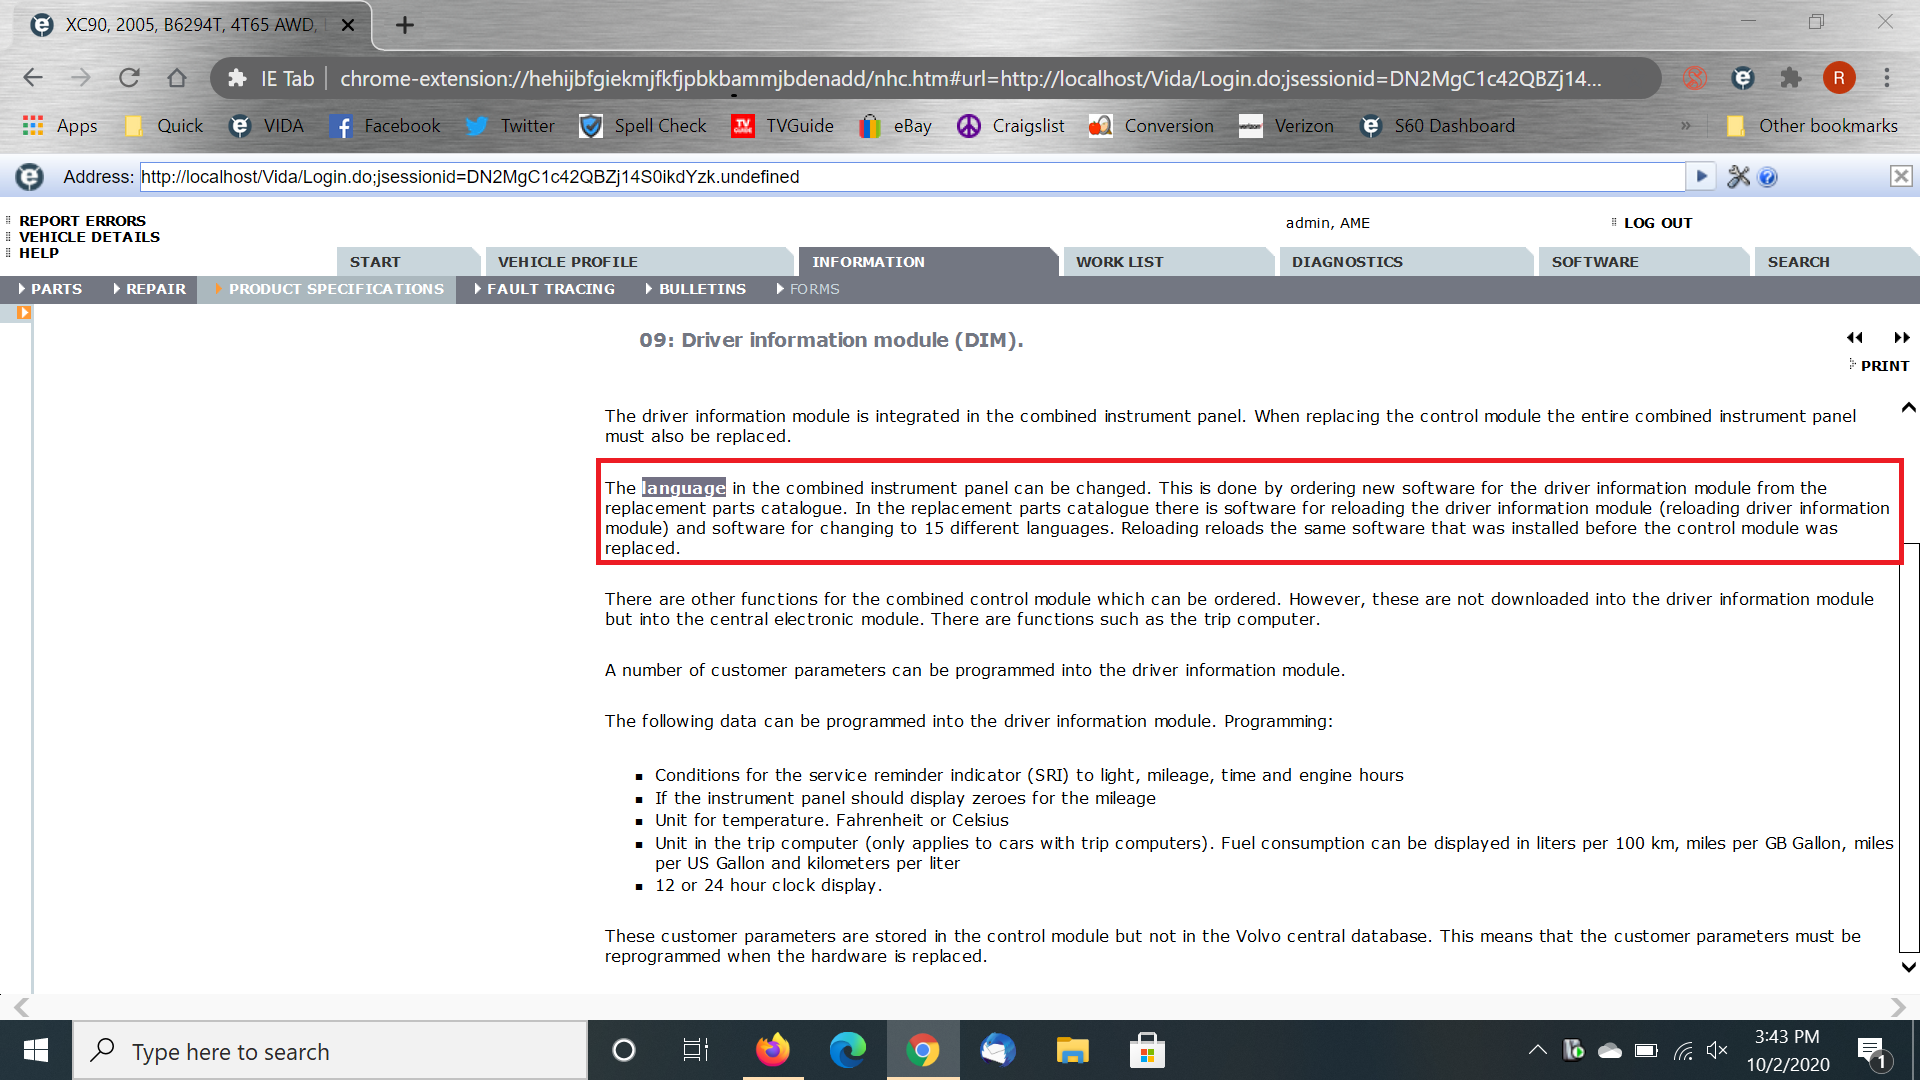The image size is (1920, 1080).
Task: Go to next page double-right arrows
Action: tap(1901, 338)
